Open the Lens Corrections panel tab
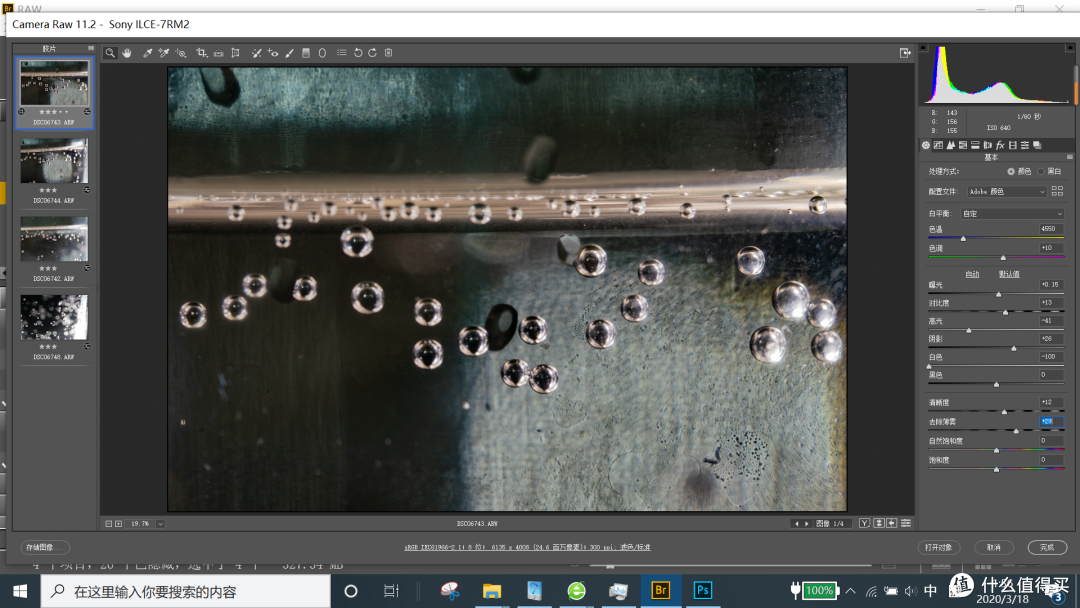Screen dimensions: 1080x608 click(x=988, y=145)
